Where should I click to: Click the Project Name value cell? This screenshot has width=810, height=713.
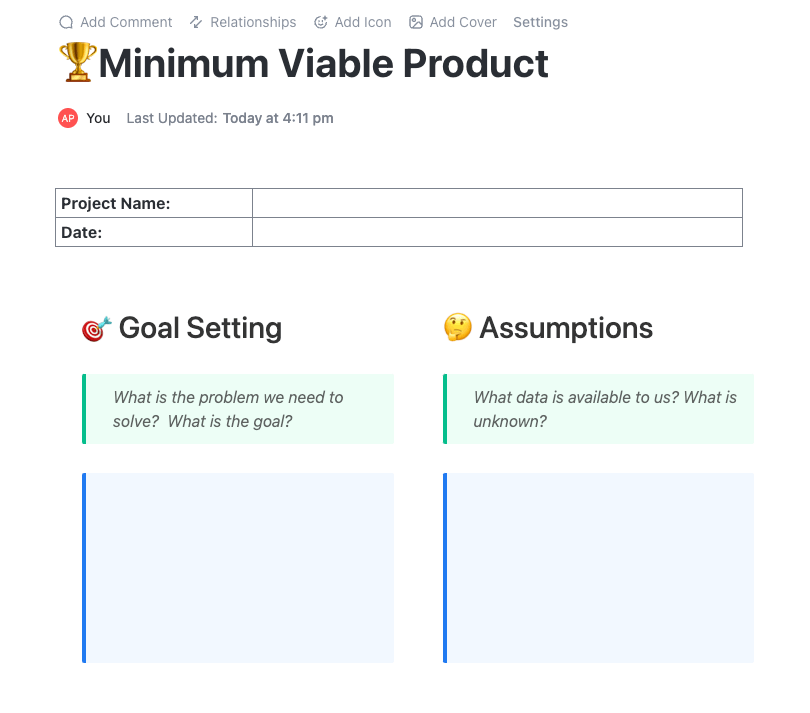tap(497, 203)
